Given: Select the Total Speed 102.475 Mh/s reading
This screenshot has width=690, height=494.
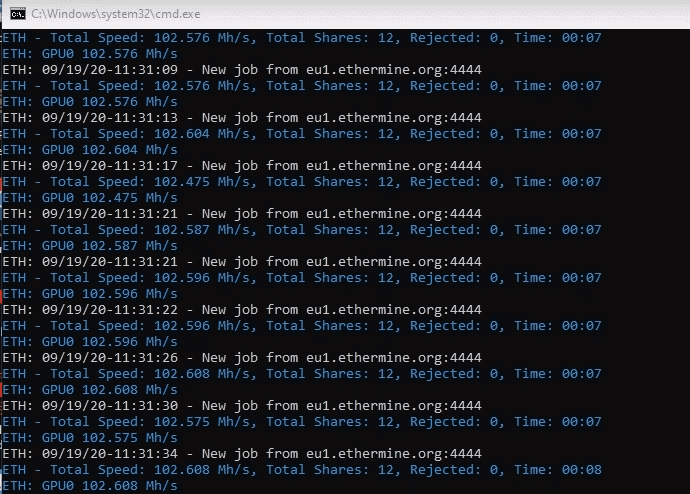Looking at the screenshot, I should (x=208, y=182).
